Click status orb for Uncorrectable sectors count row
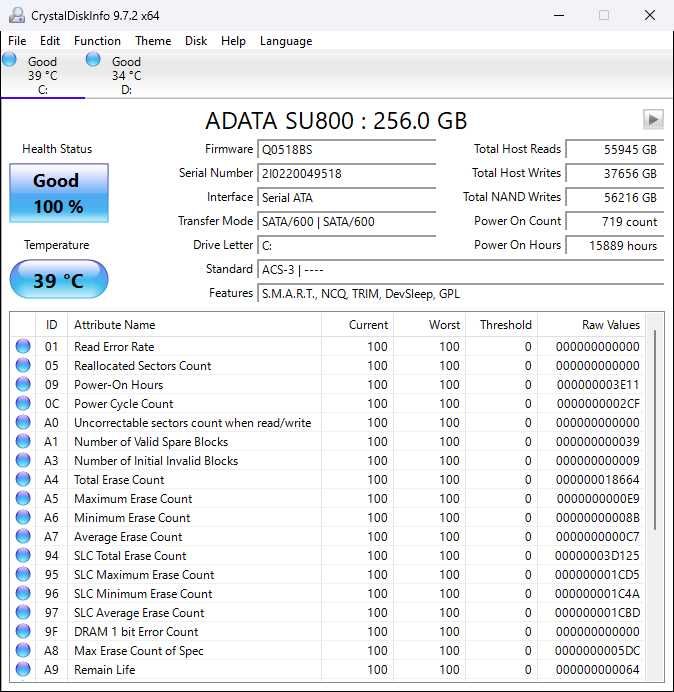 pos(23,422)
